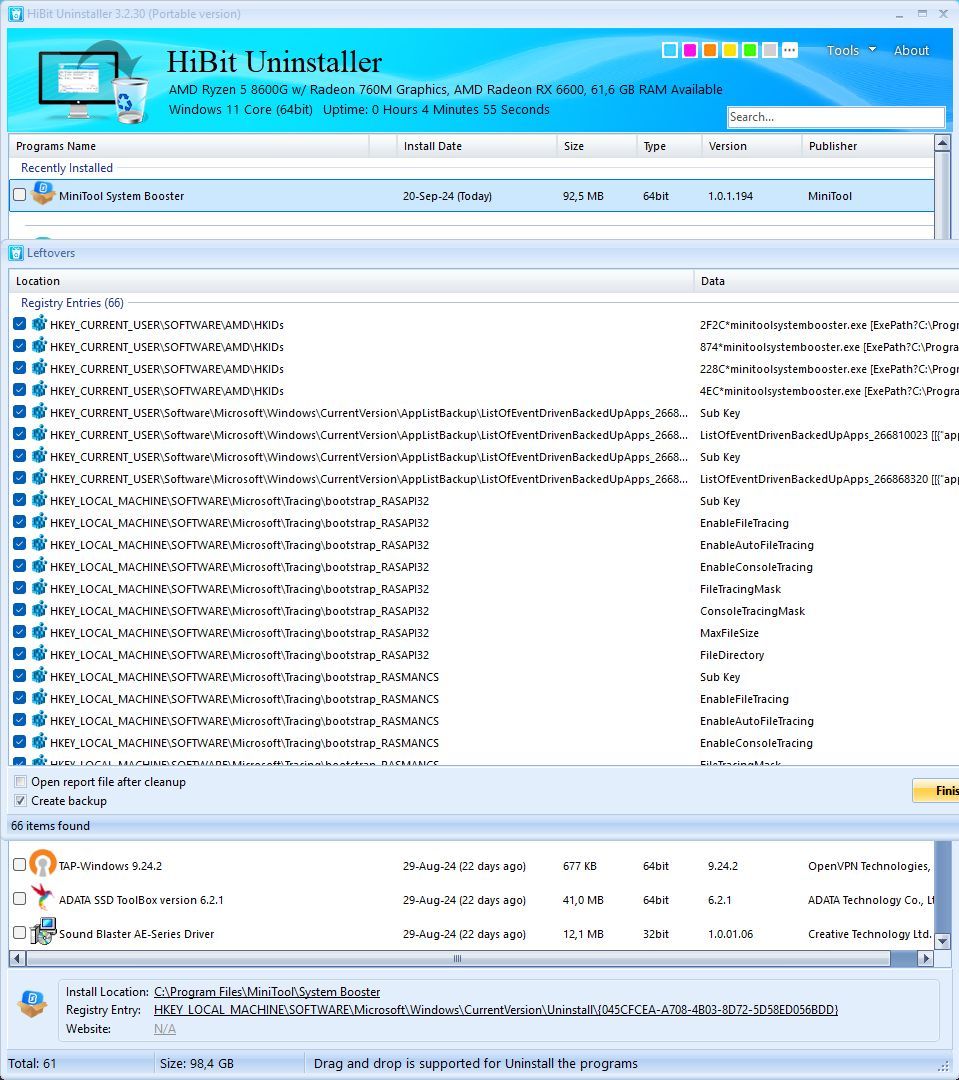Click registry icon for ListOfEventDrivenBackedUpApps_266810023 data entry
The width and height of the screenshot is (959, 1080).
pyautogui.click(x=39, y=434)
